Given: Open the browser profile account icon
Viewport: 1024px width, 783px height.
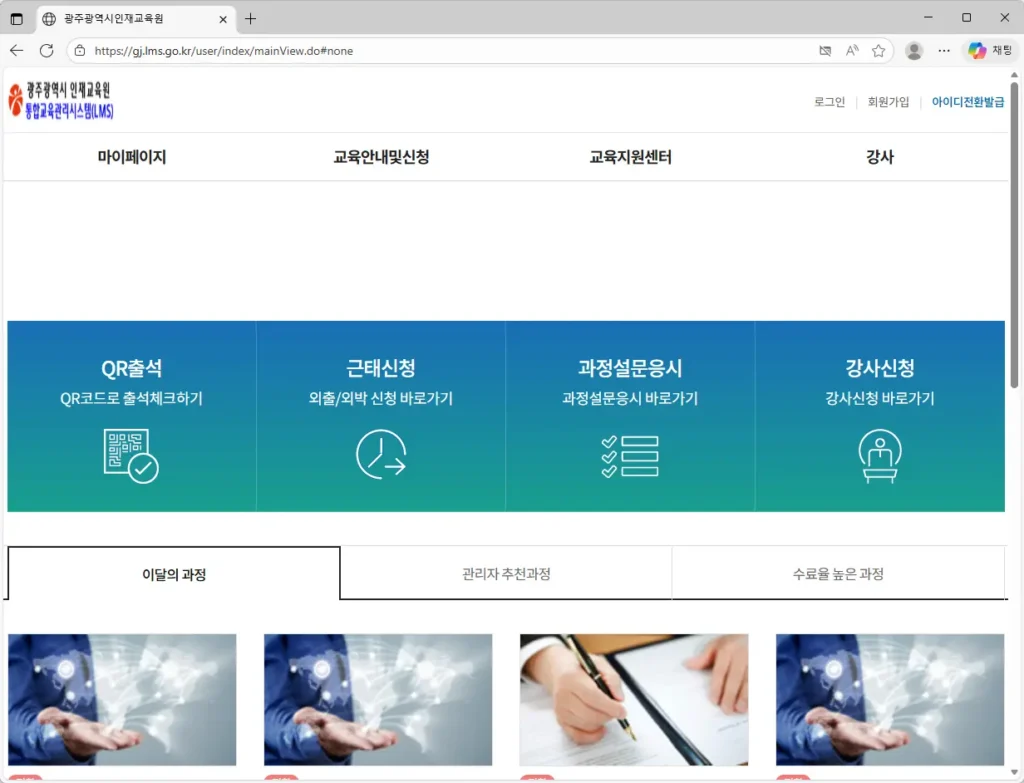Looking at the screenshot, I should [x=914, y=50].
